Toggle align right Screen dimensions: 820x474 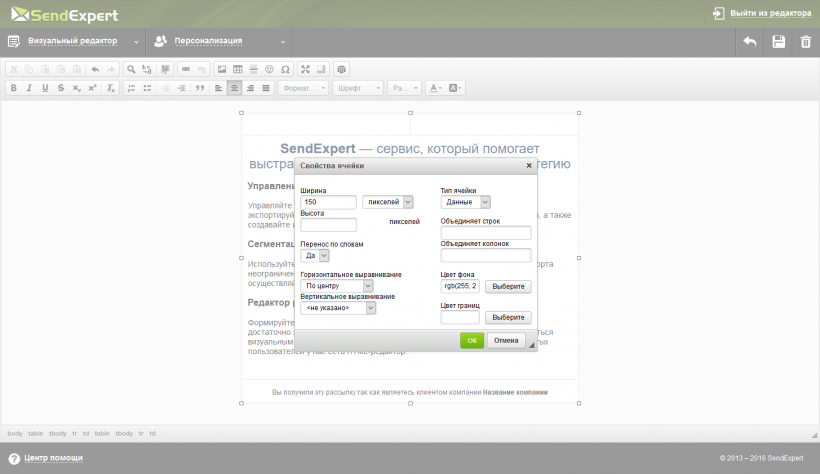(250, 88)
